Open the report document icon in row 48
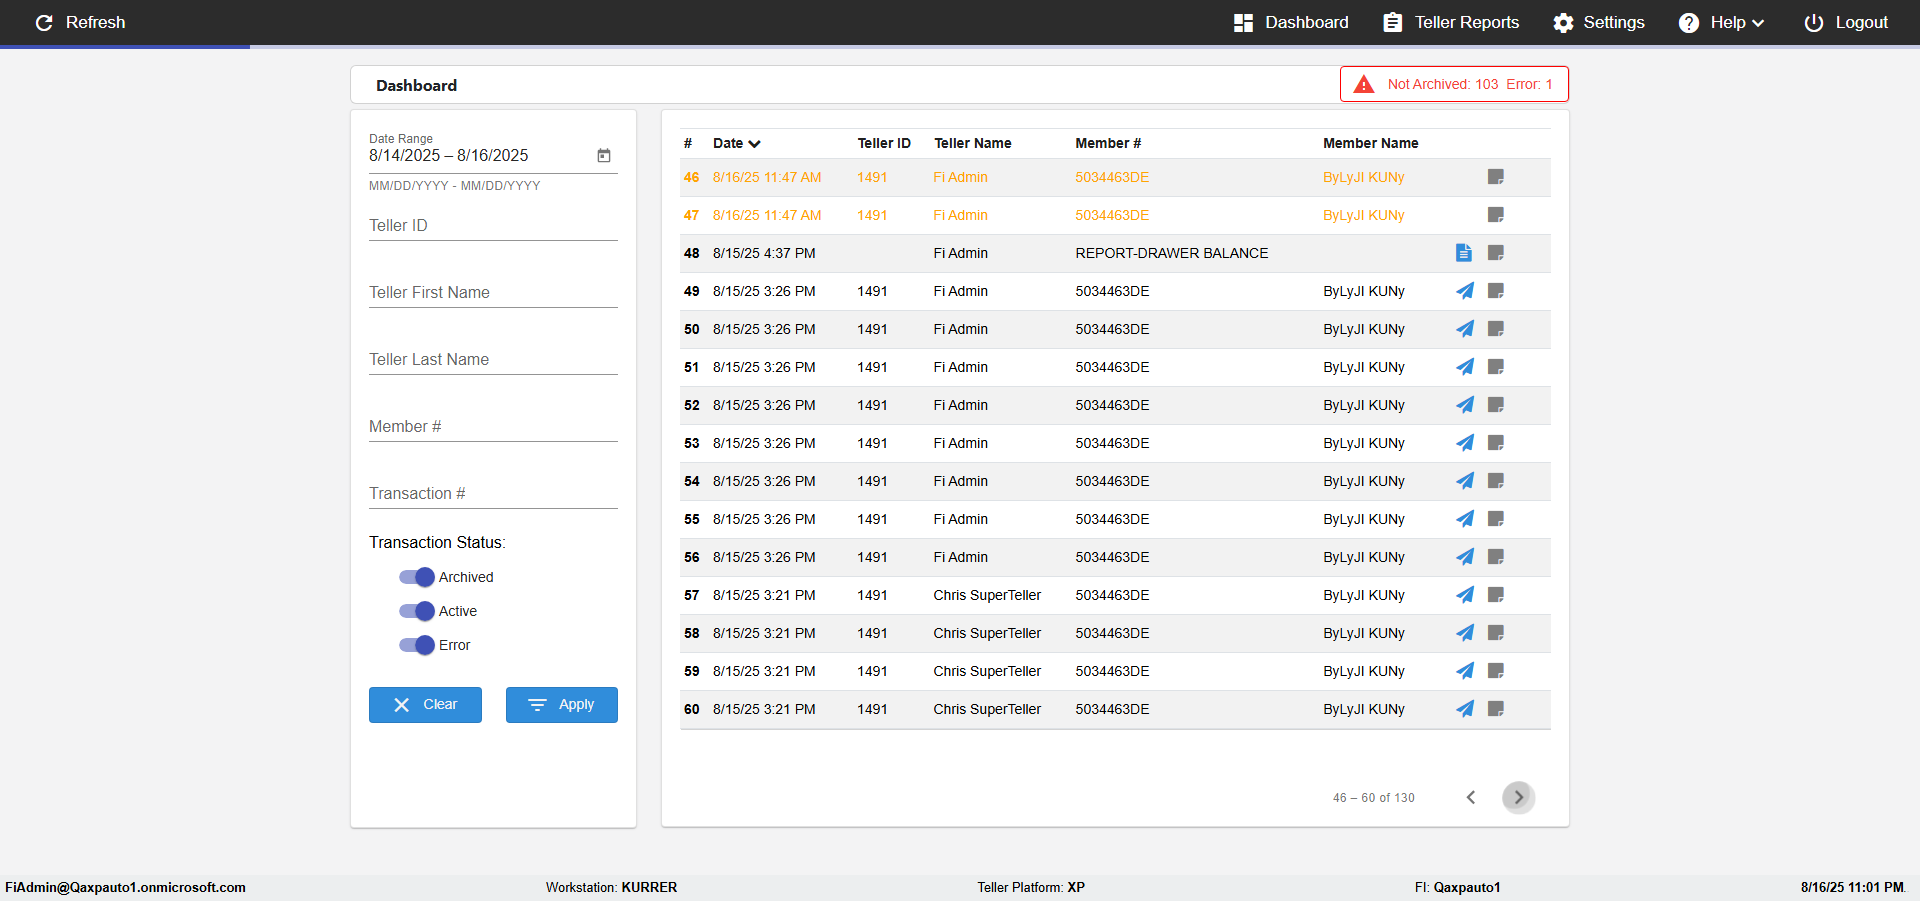 point(1464,253)
